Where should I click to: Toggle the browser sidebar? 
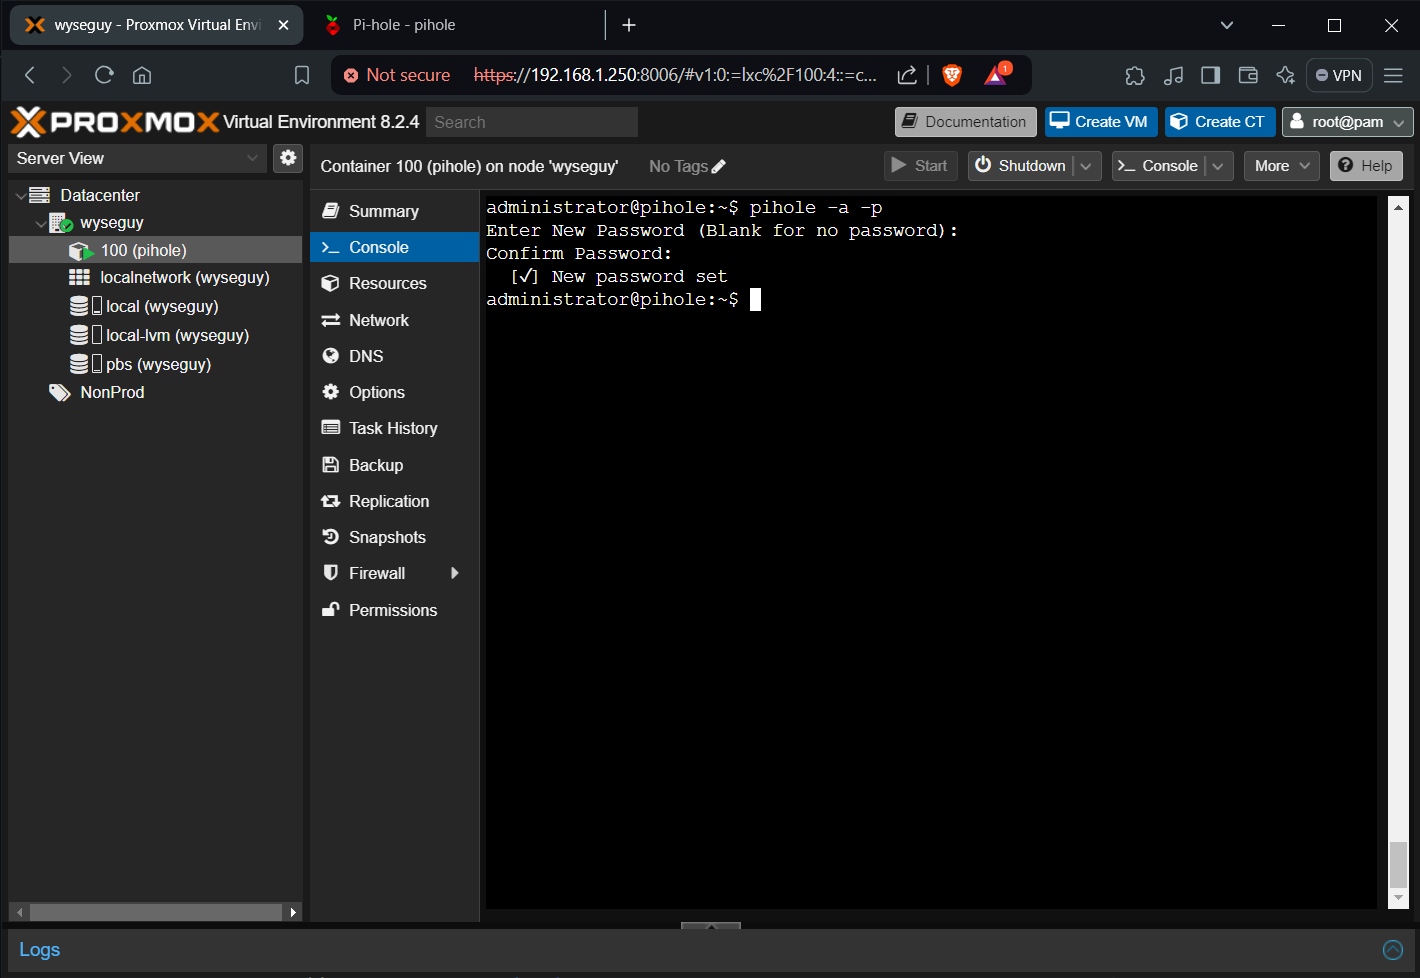[x=1211, y=75]
